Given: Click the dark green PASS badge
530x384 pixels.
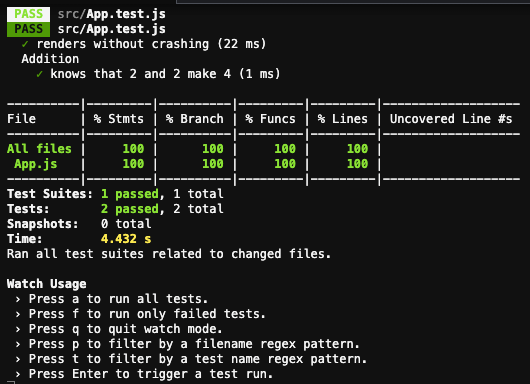Looking at the screenshot, I should 28,29.
